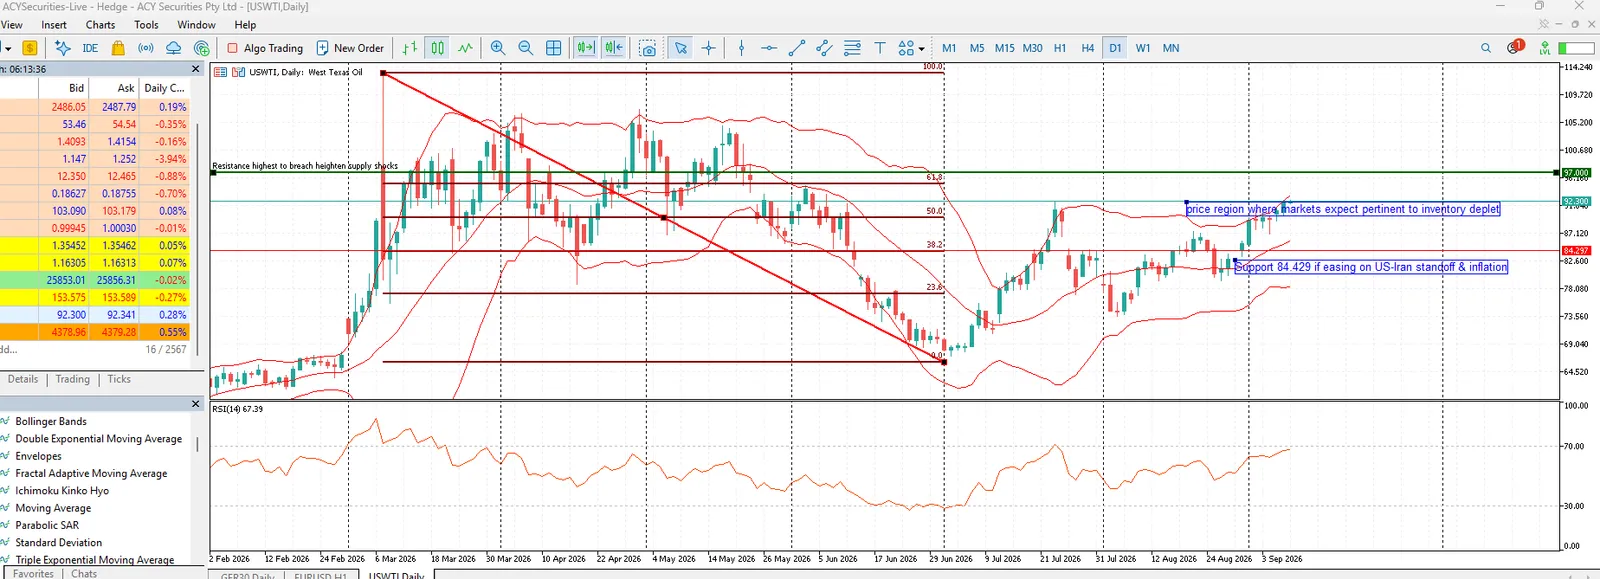Image resolution: width=1600 pixels, height=579 pixels.
Task: Open the shapes objects dropdown arrow
Action: (921, 49)
